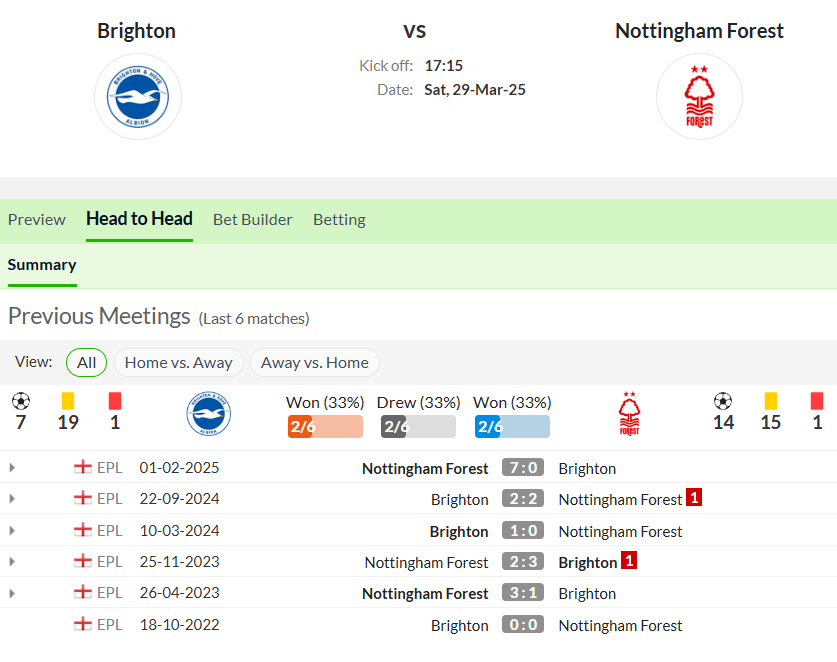
Task: Click Nottingham Forest's red card icon
Action: click(x=817, y=401)
